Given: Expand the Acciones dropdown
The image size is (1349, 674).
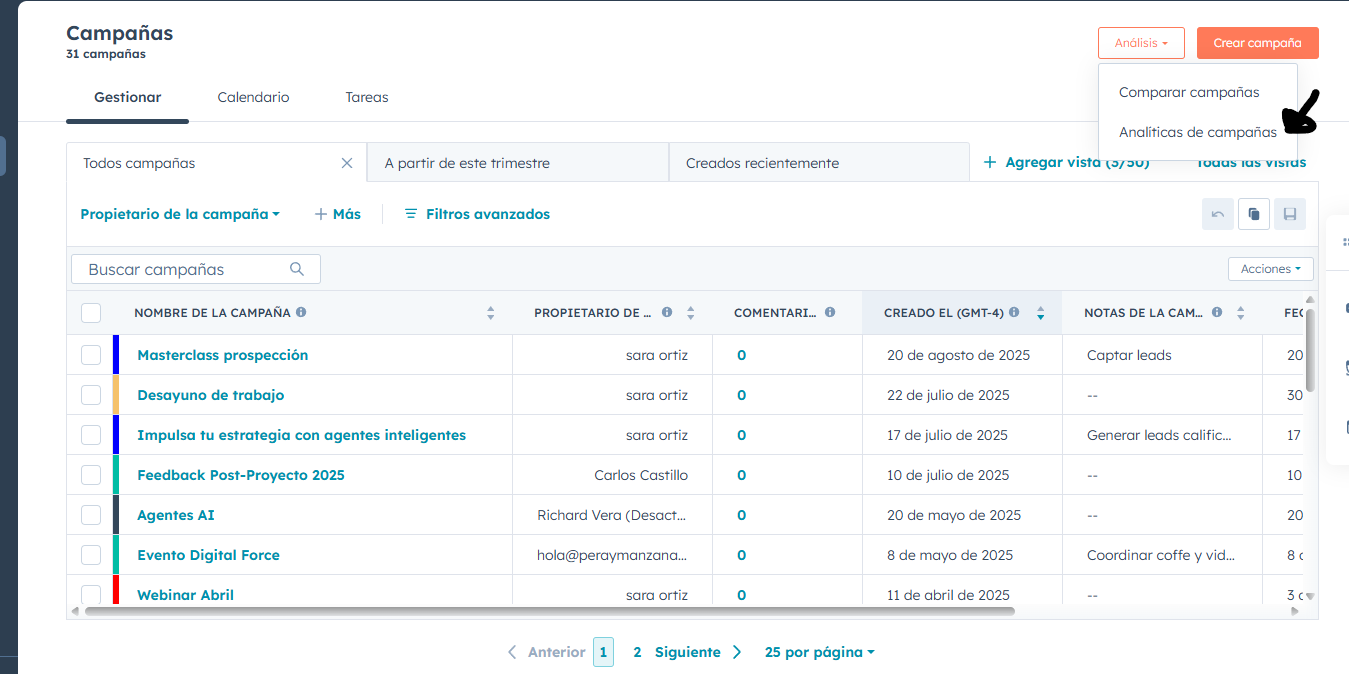Looking at the screenshot, I should tap(1270, 269).
